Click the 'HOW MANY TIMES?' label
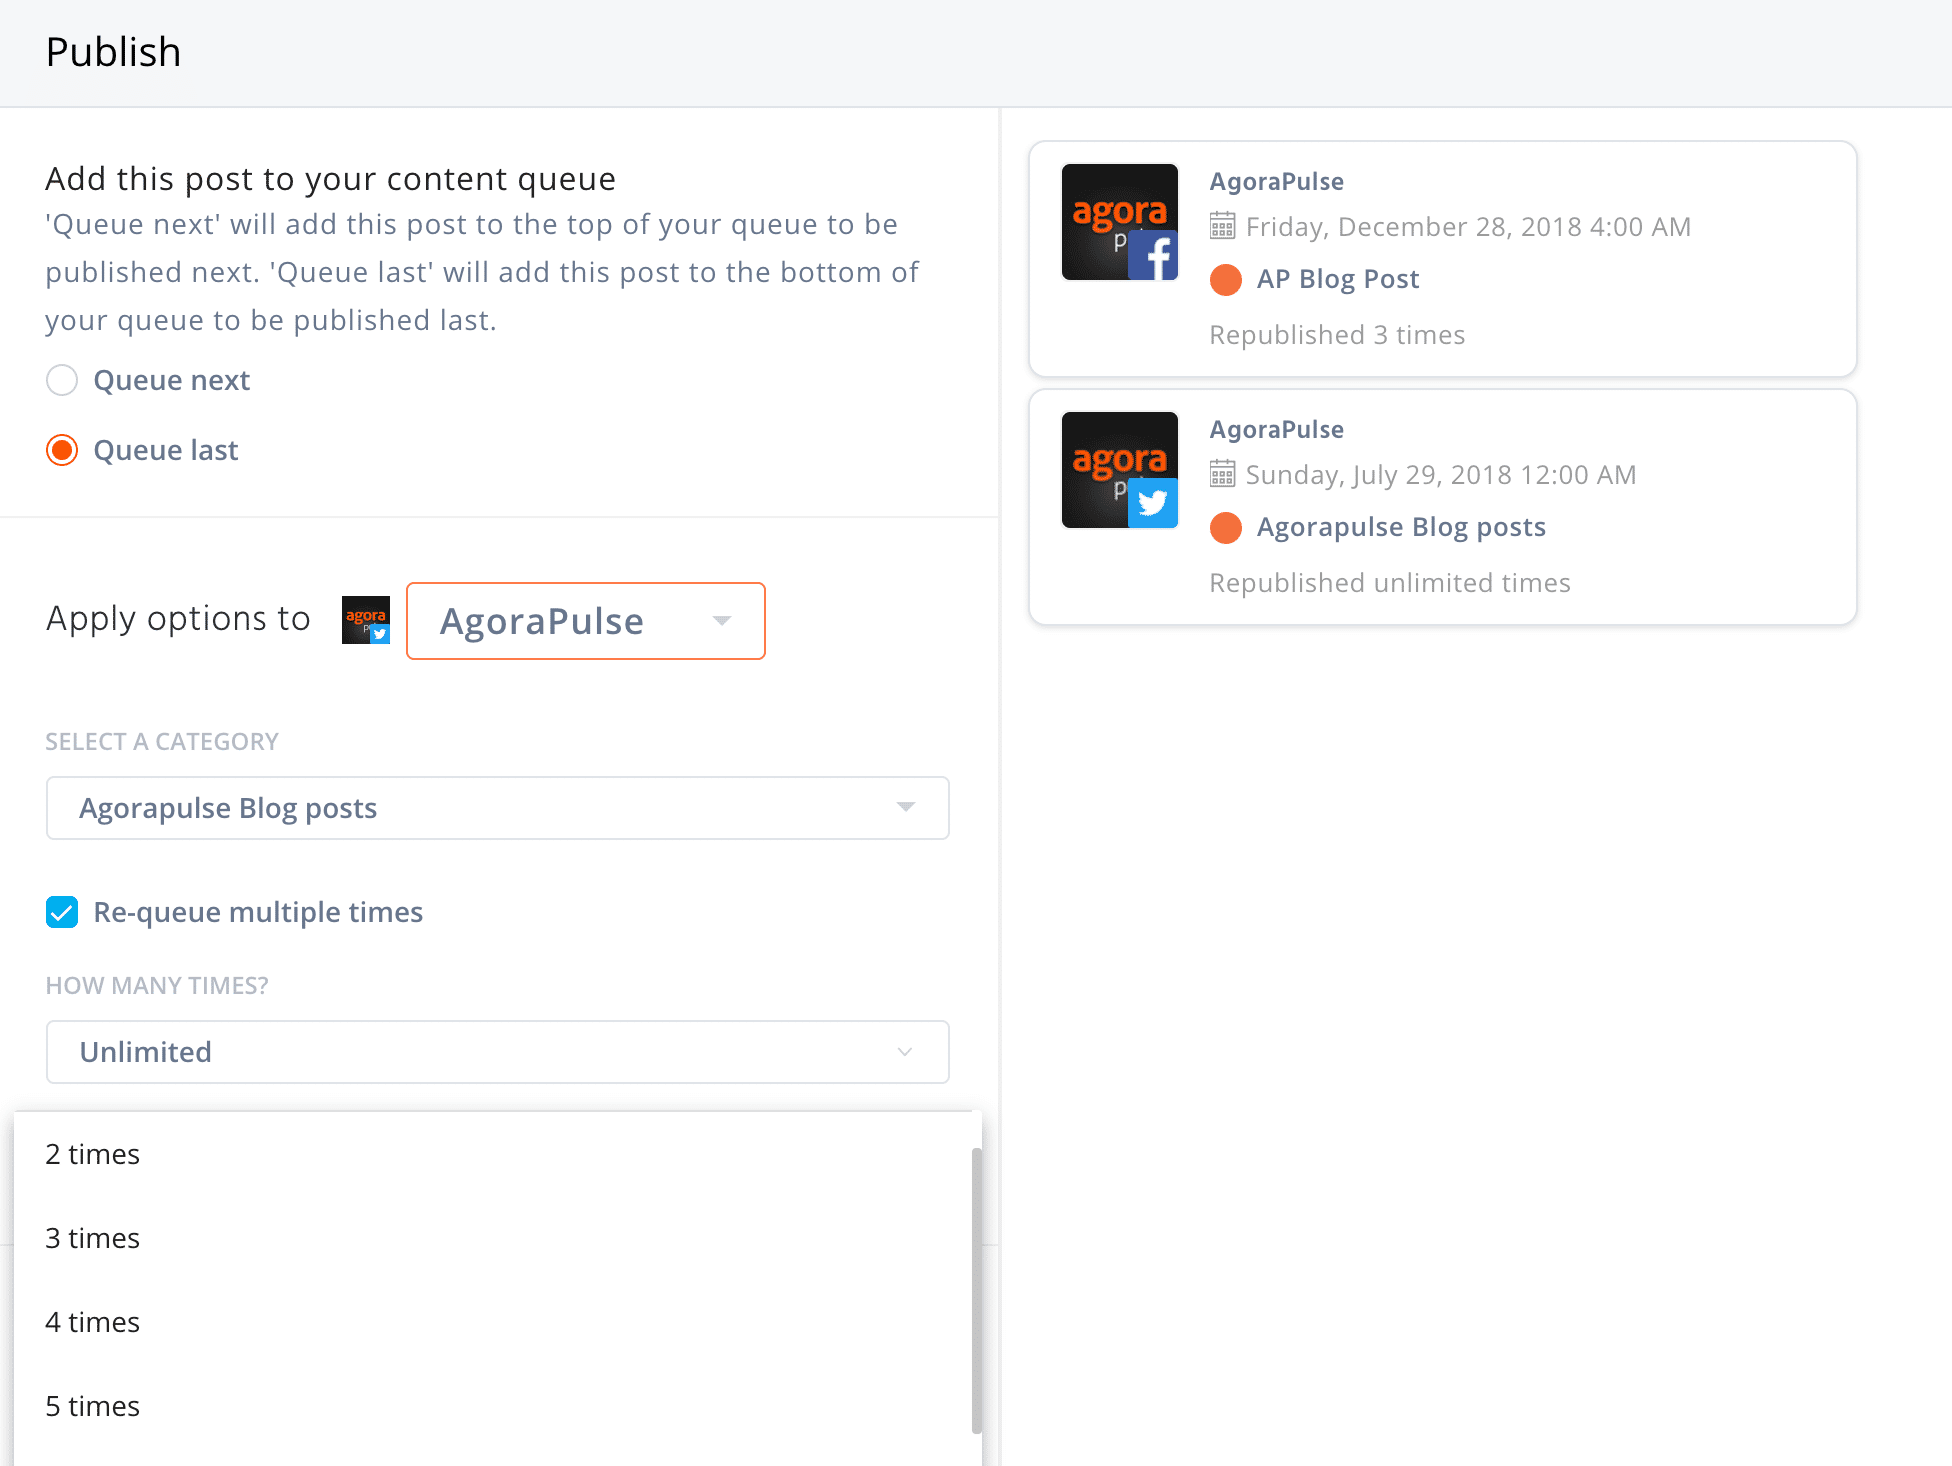Viewport: 1952px width, 1466px height. 157,986
